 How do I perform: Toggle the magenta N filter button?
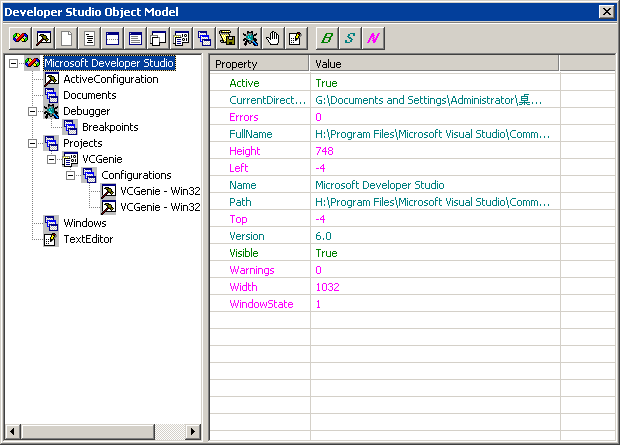pos(373,38)
